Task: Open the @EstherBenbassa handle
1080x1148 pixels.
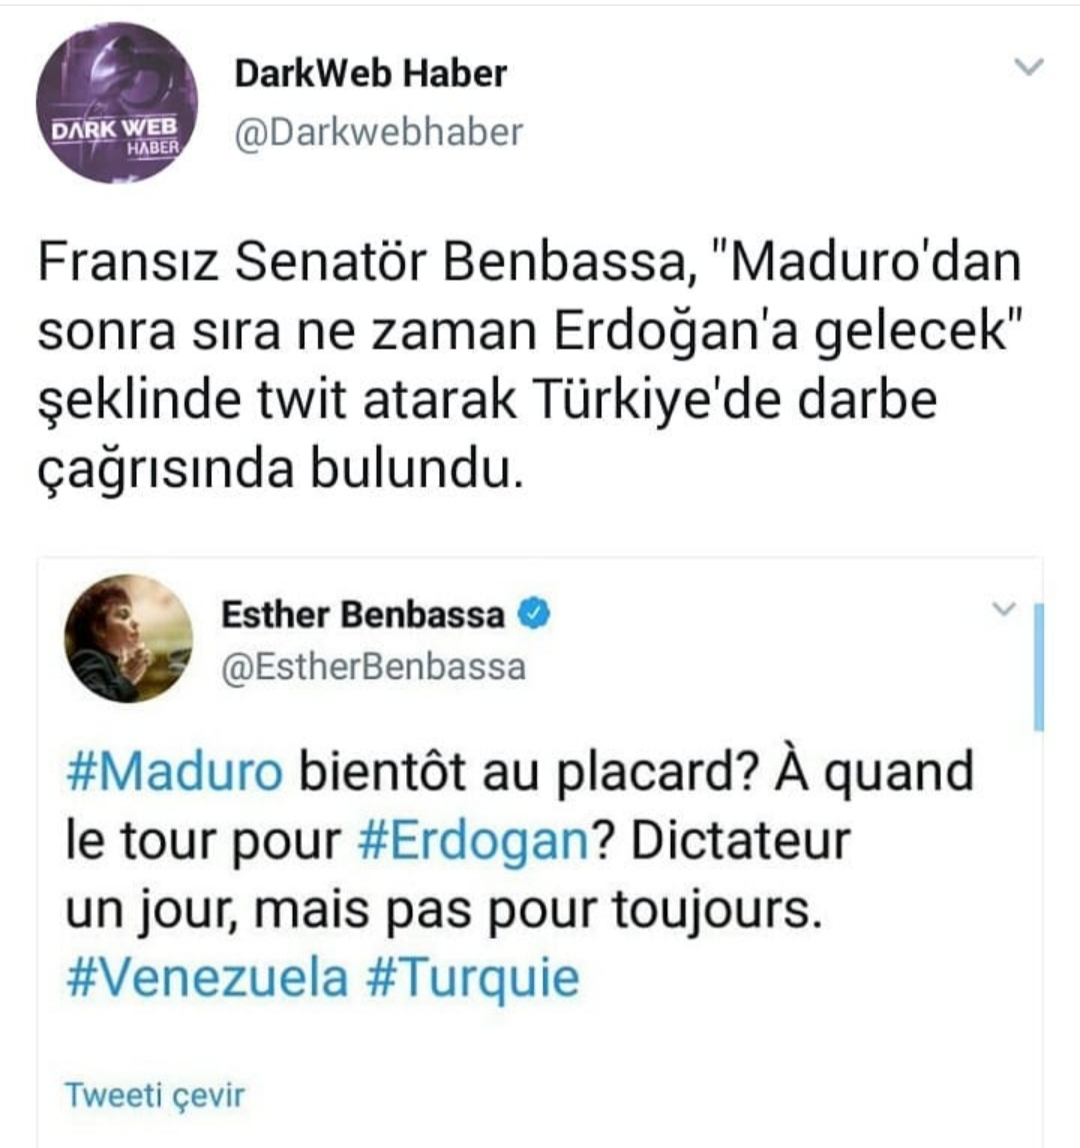Action: tap(373, 667)
